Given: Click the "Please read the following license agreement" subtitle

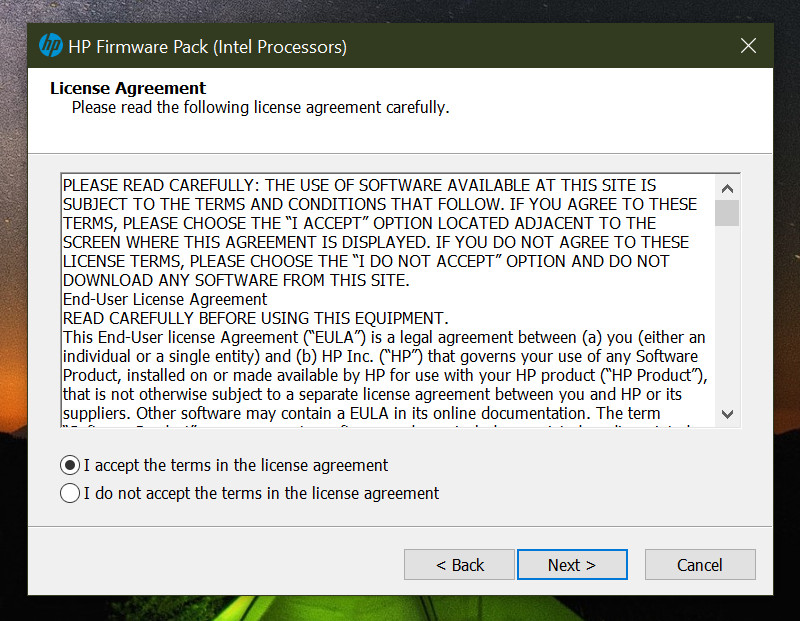Looking at the screenshot, I should (260, 107).
